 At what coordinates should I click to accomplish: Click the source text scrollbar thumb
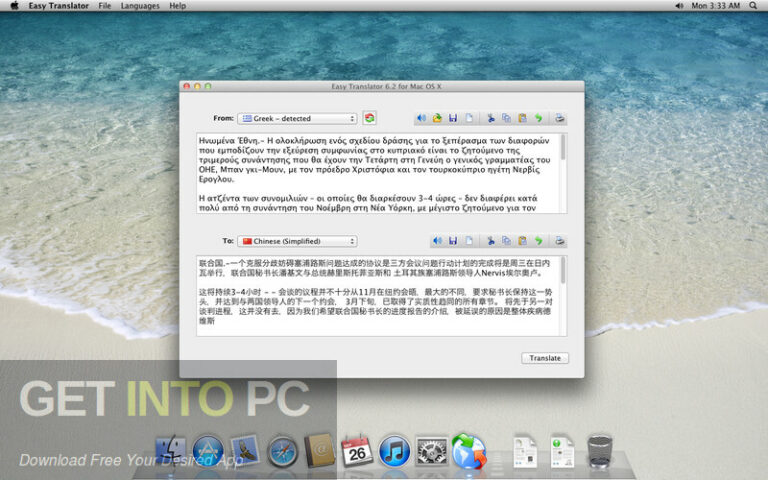click(x=563, y=147)
